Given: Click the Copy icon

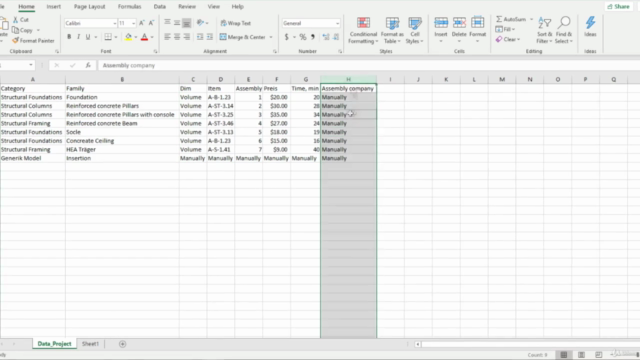Looking at the screenshot, I should 16,30.
